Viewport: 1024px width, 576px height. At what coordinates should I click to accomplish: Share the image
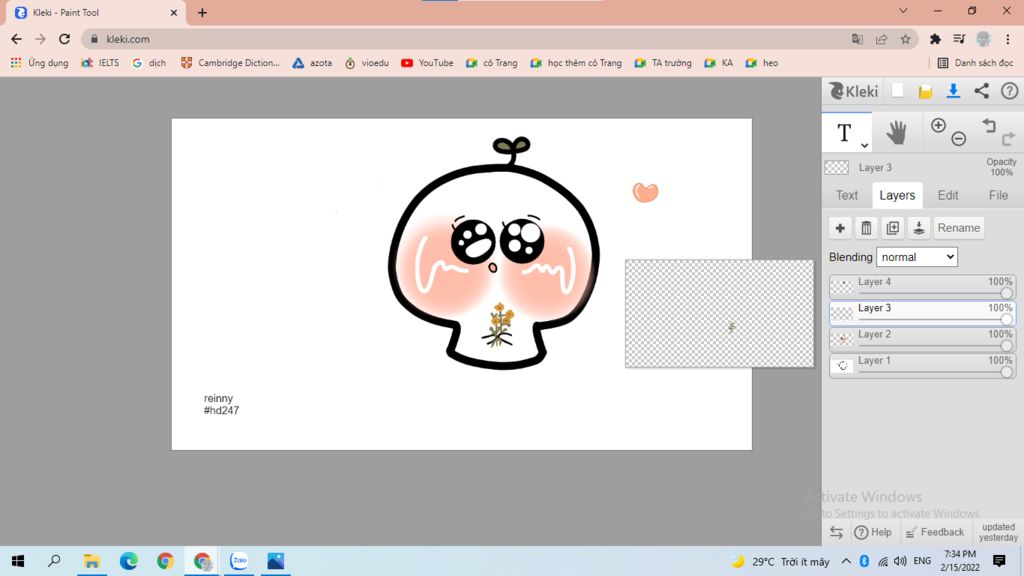pos(982,91)
